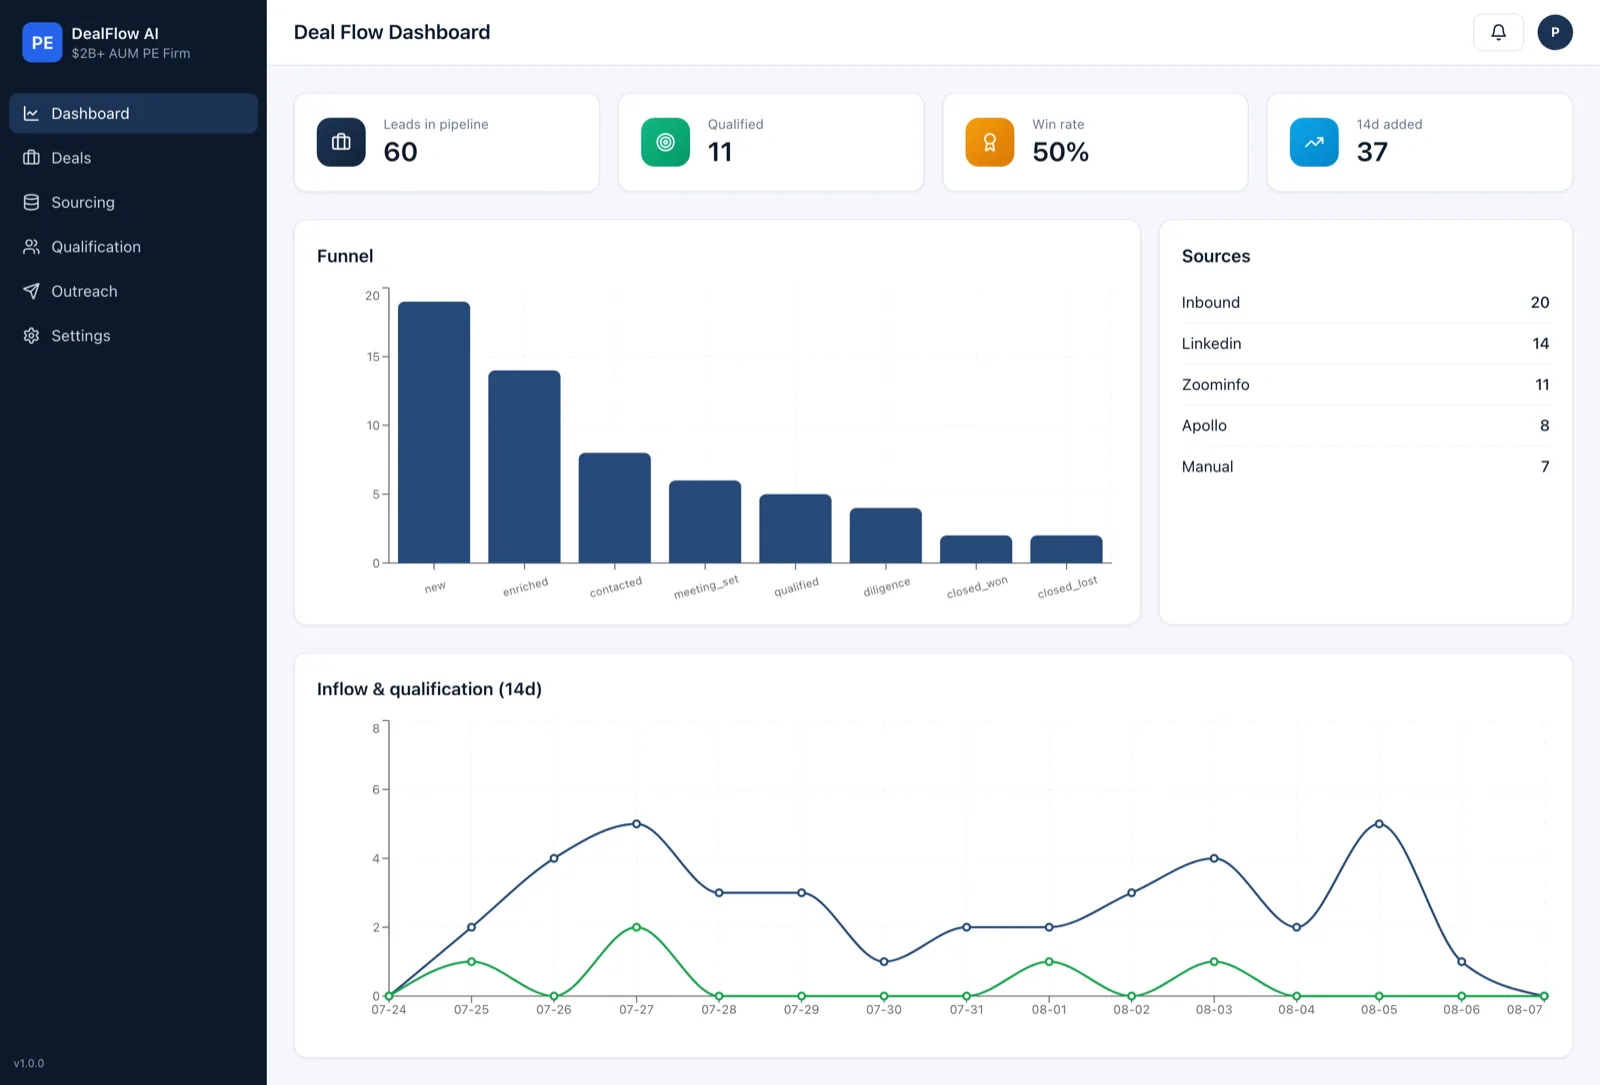Click the Linkedin source row
Screen dimensions: 1600x1085
(1365, 343)
